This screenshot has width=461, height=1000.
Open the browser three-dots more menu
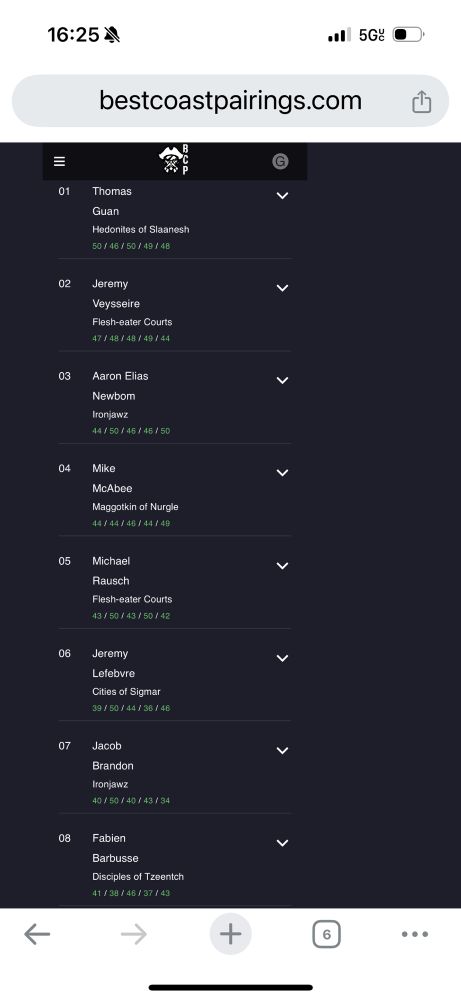click(415, 934)
